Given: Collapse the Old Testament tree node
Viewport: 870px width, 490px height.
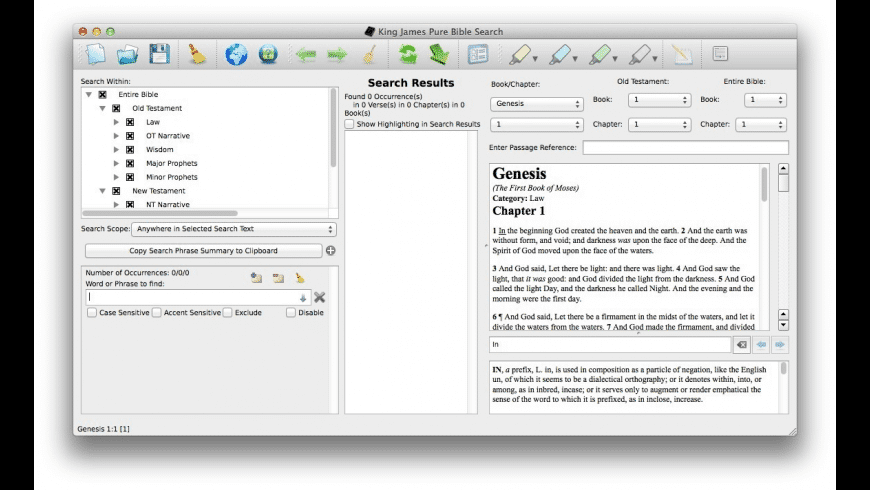Looking at the screenshot, I should coord(103,108).
